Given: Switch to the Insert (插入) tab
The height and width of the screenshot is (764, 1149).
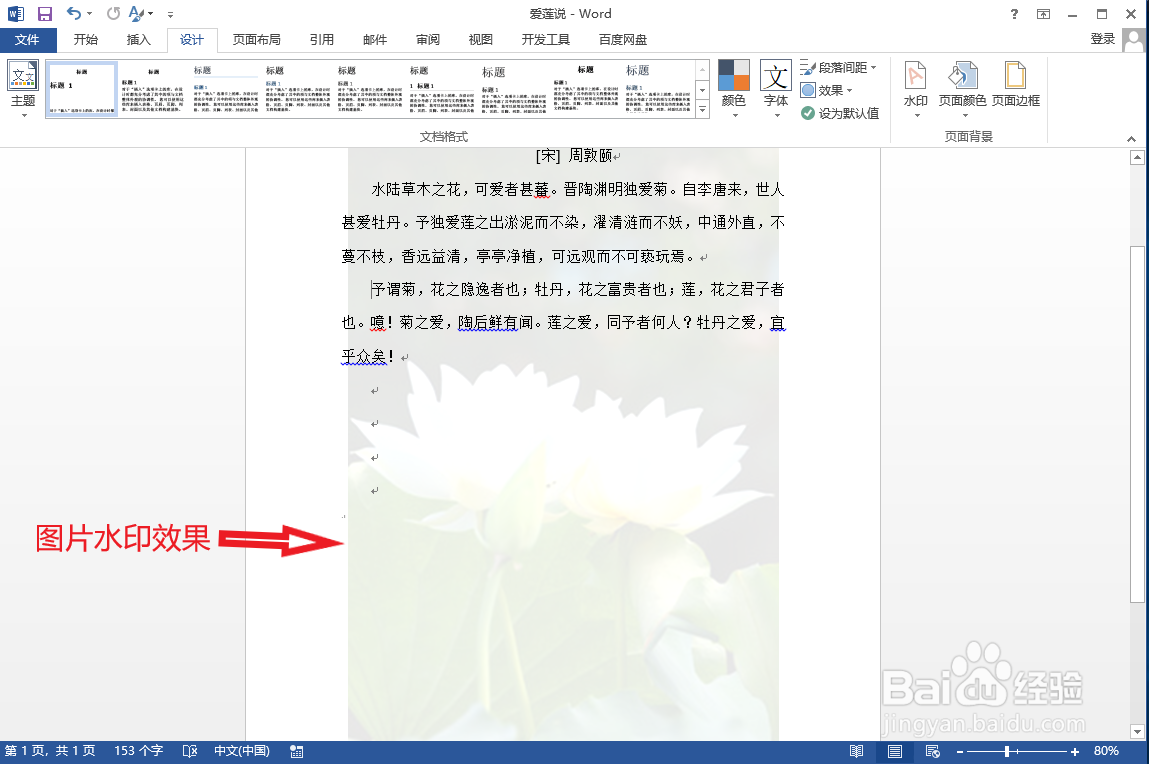Looking at the screenshot, I should pyautogui.click(x=138, y=40).
